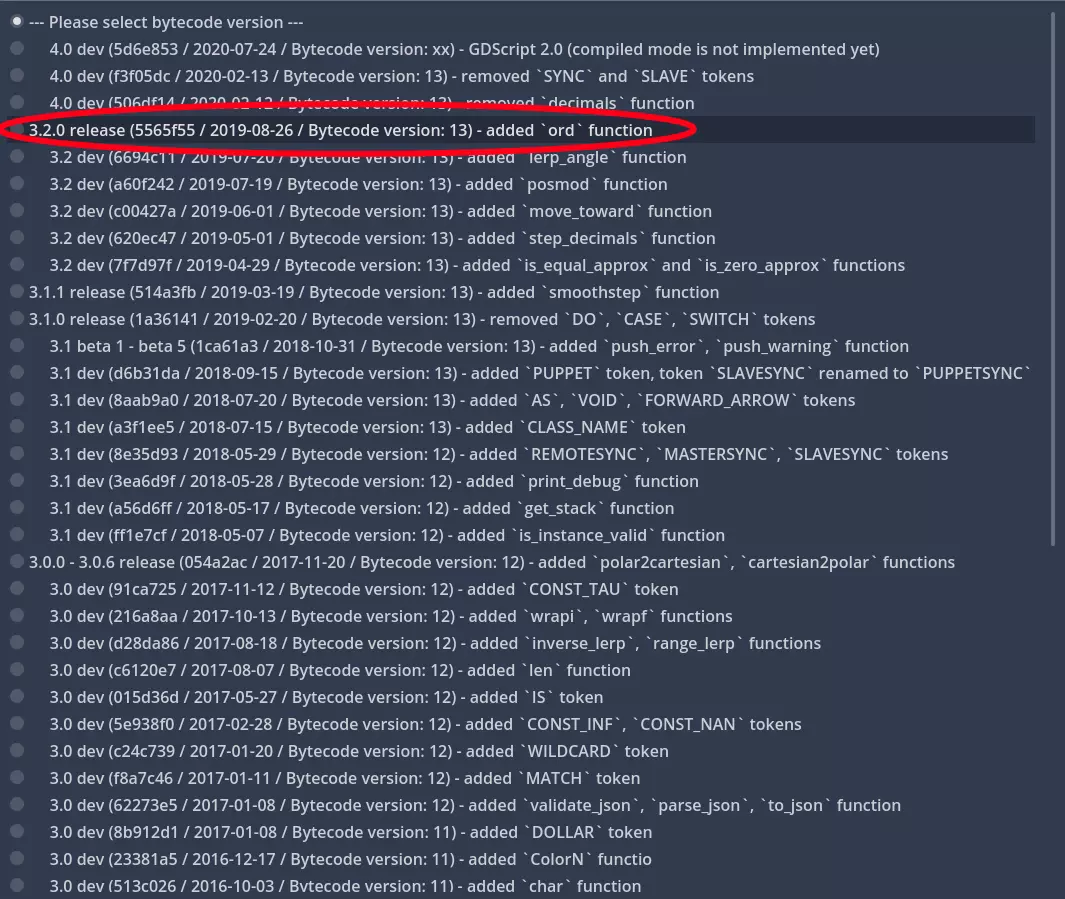
Task: Choose 3.1 dev ff1e7cf added is_instance_valid
Action: (522, 535)
